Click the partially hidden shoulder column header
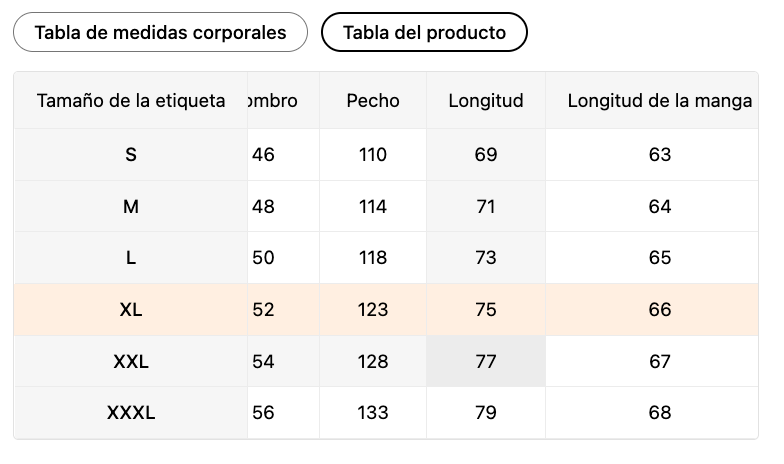 [x=272, y=100]
